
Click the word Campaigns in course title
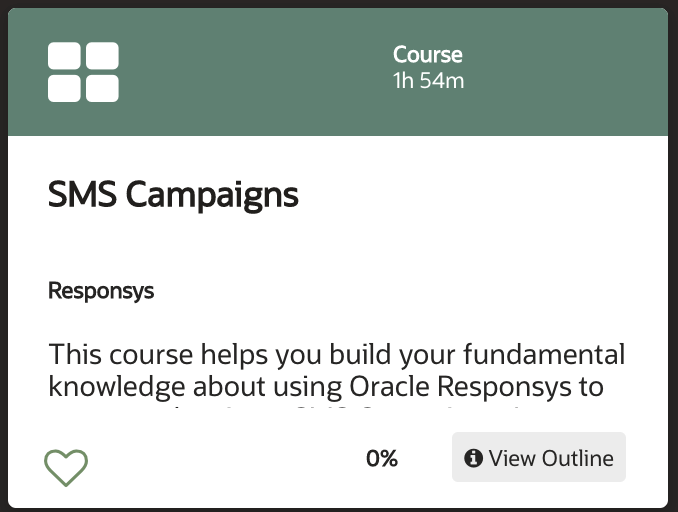pyautogui.click(x=212, y=196)
